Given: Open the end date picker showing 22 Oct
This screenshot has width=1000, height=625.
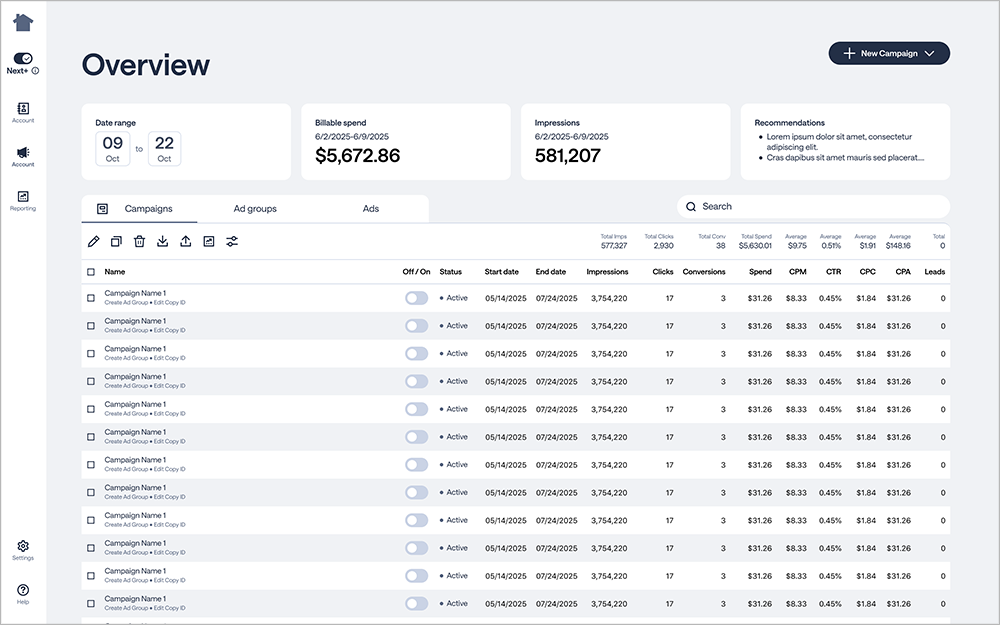Looking at the screenshot, I should 164,149.
